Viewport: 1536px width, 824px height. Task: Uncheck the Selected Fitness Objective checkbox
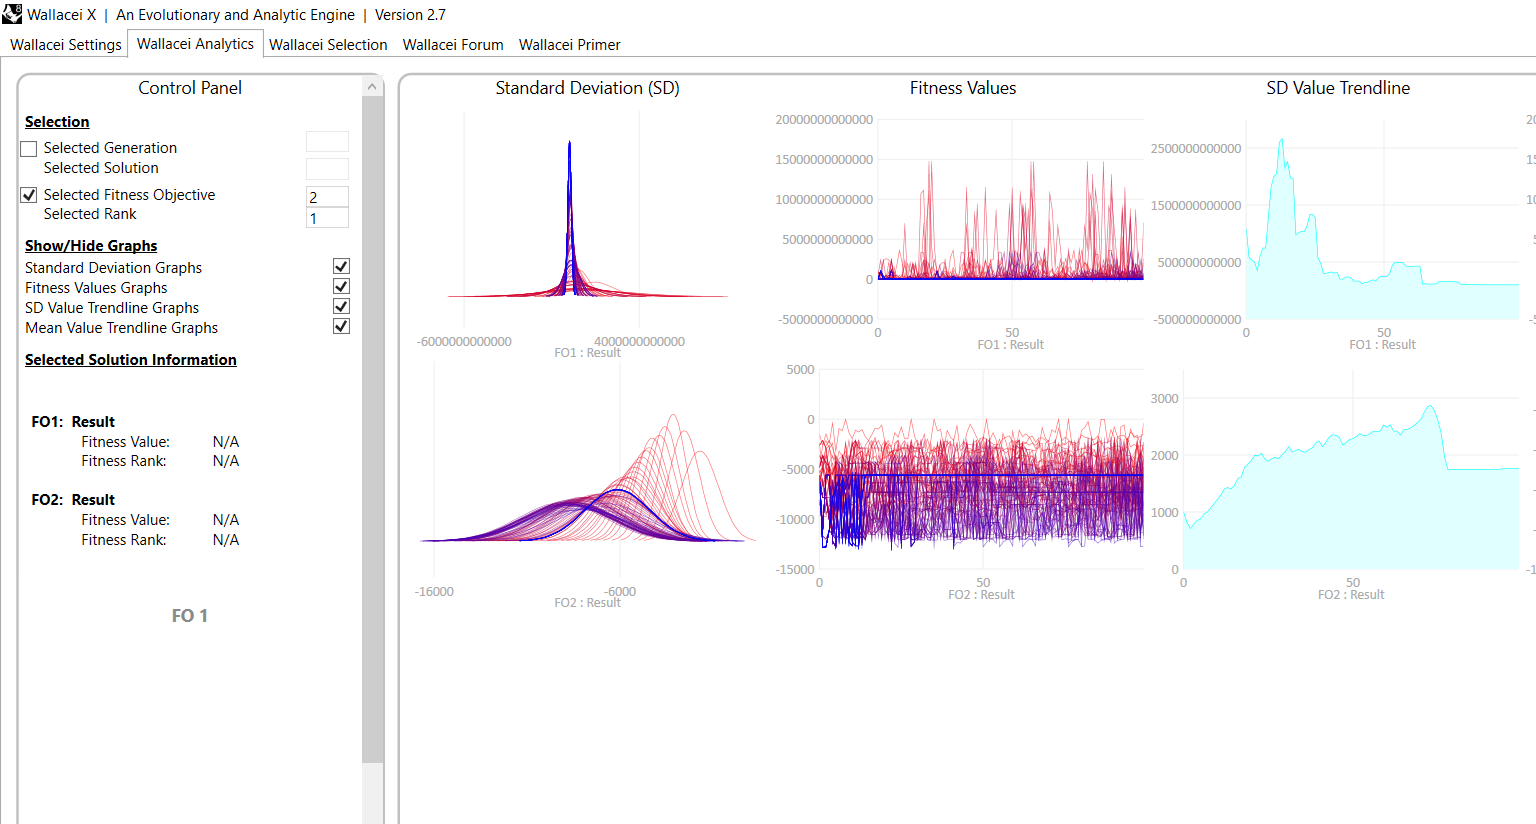click(29, 195)
